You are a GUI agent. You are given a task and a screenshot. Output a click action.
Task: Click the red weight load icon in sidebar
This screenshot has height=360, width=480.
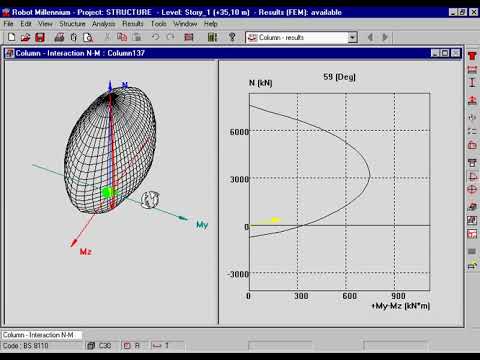tap(472, 145)
